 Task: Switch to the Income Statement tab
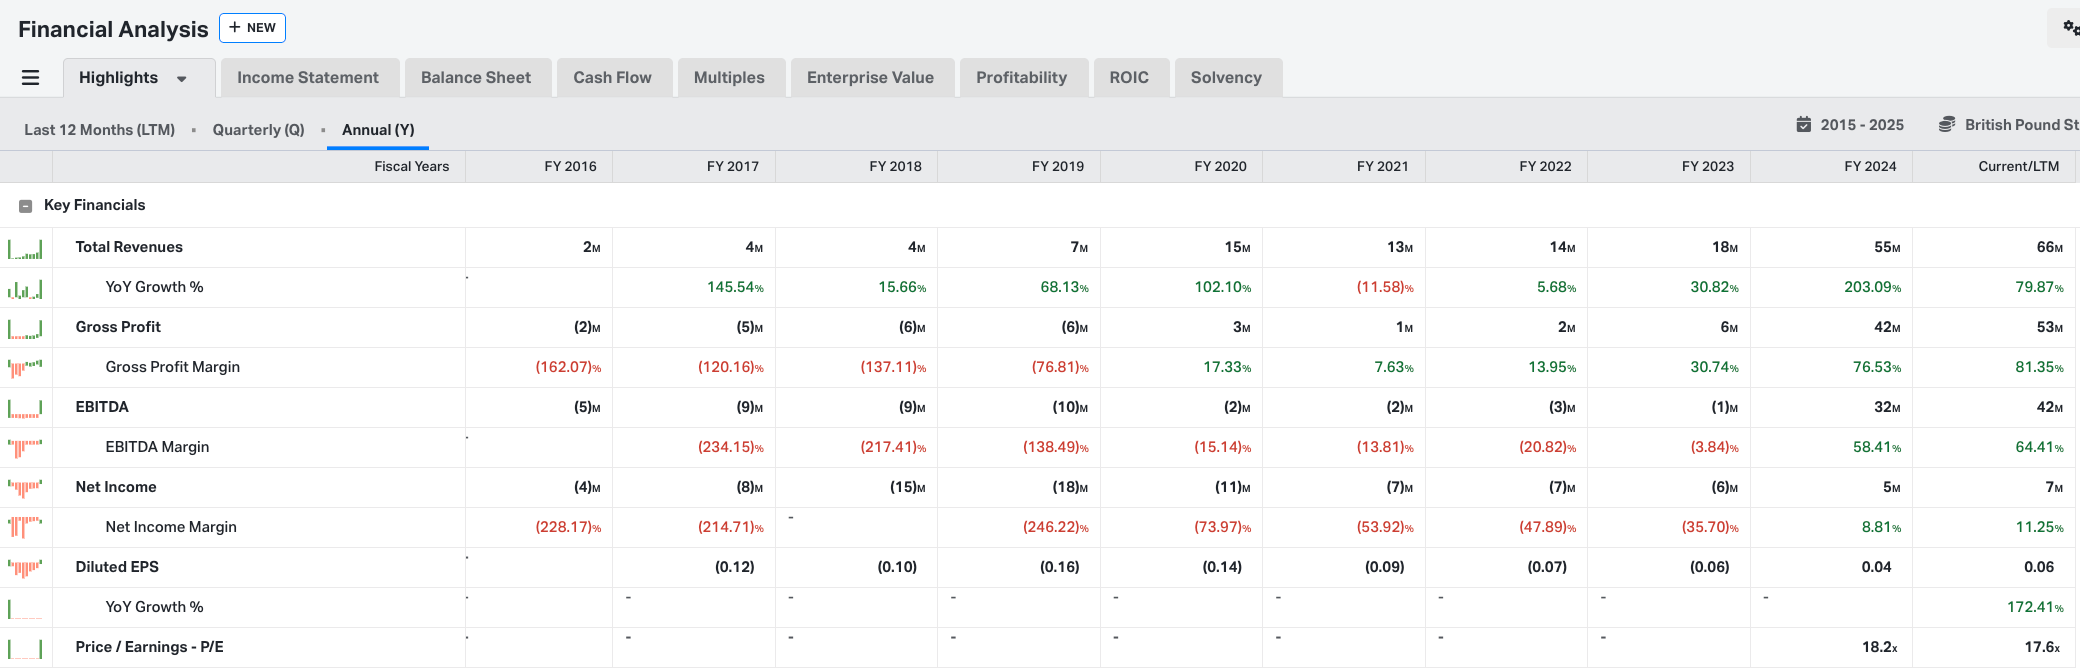click(x=308, y=78)
